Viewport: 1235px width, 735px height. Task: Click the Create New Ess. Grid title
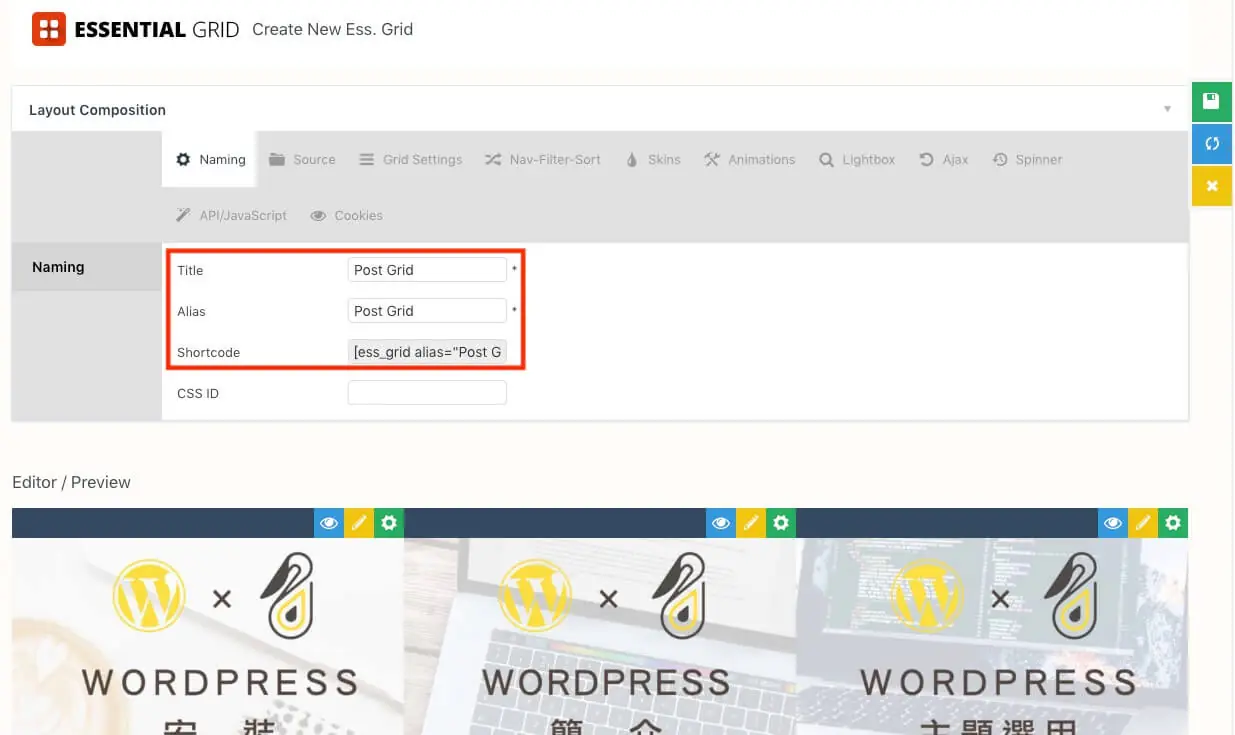click(x=332, y=29)
